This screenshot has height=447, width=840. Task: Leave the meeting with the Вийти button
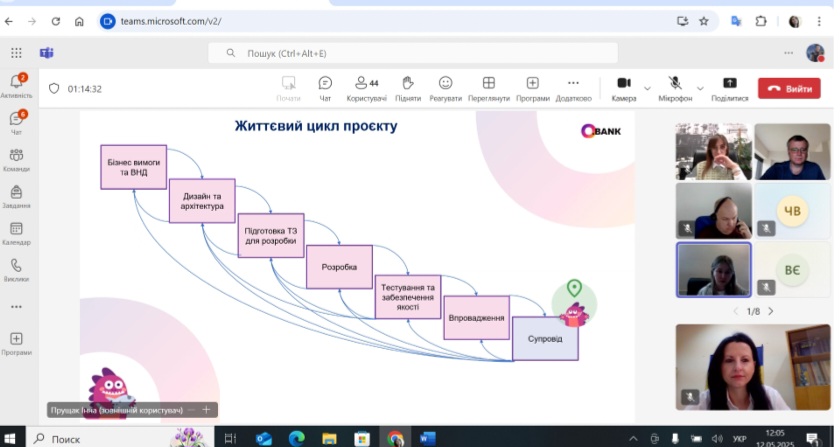[x=789, y=88]
